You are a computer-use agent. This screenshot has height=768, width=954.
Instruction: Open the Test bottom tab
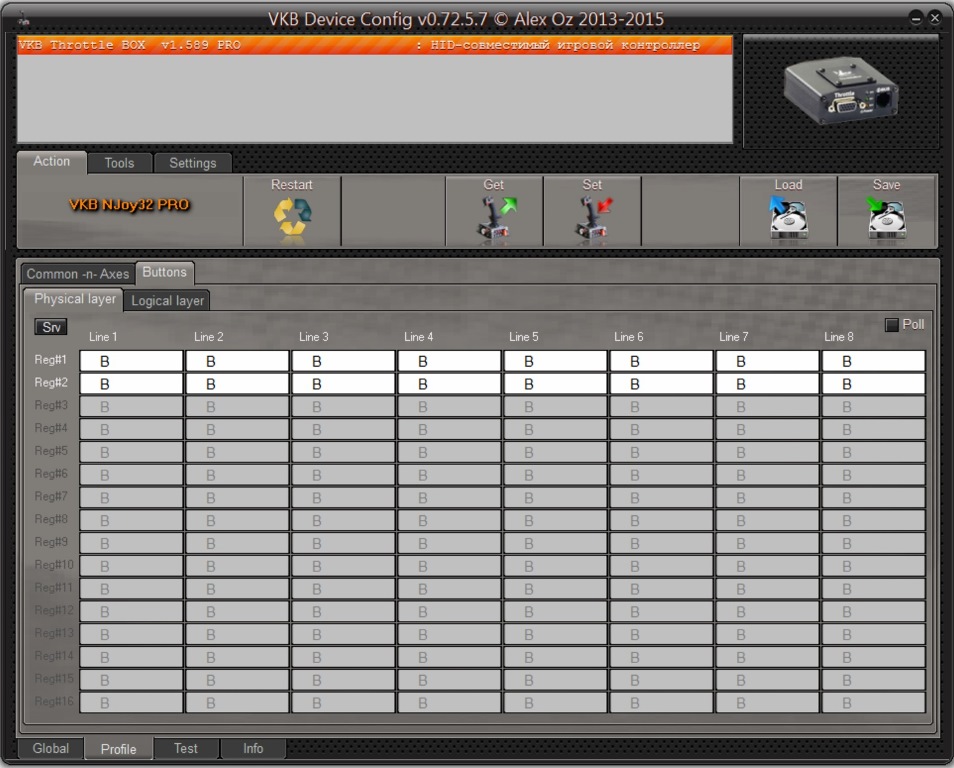click(x=186, y=749)
